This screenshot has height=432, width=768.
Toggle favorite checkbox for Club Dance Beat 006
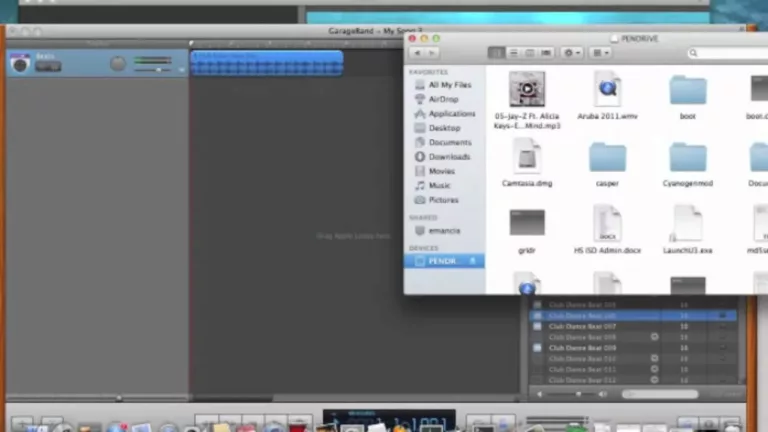tap(722, 316)
